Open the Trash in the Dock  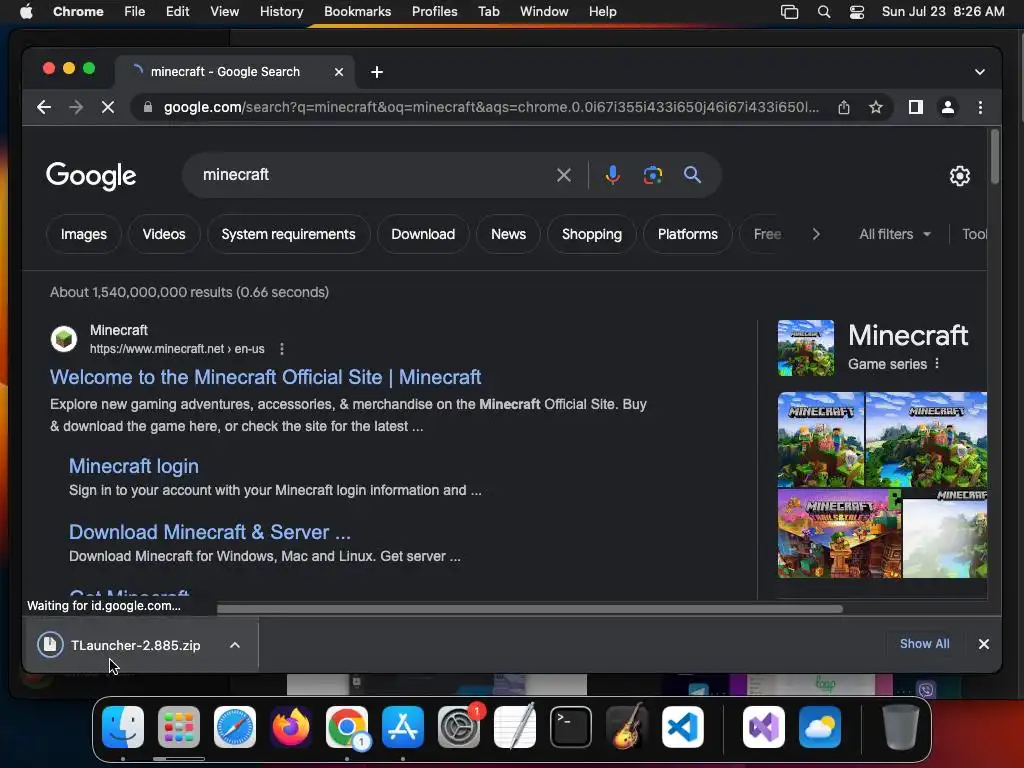click(901, 727)
